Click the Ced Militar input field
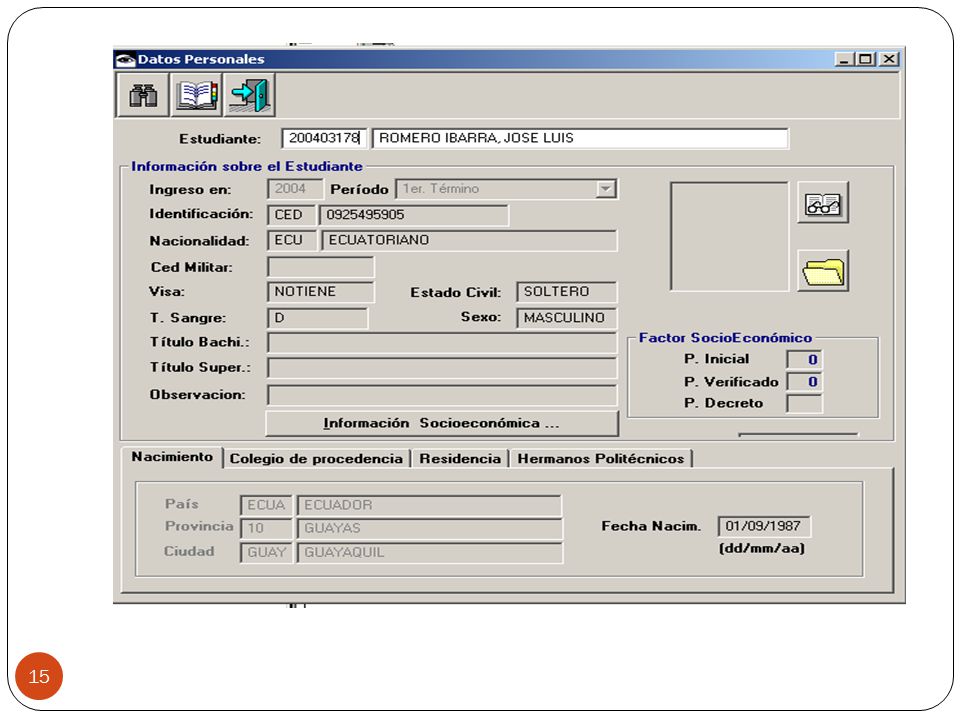 tap(320, 267)
